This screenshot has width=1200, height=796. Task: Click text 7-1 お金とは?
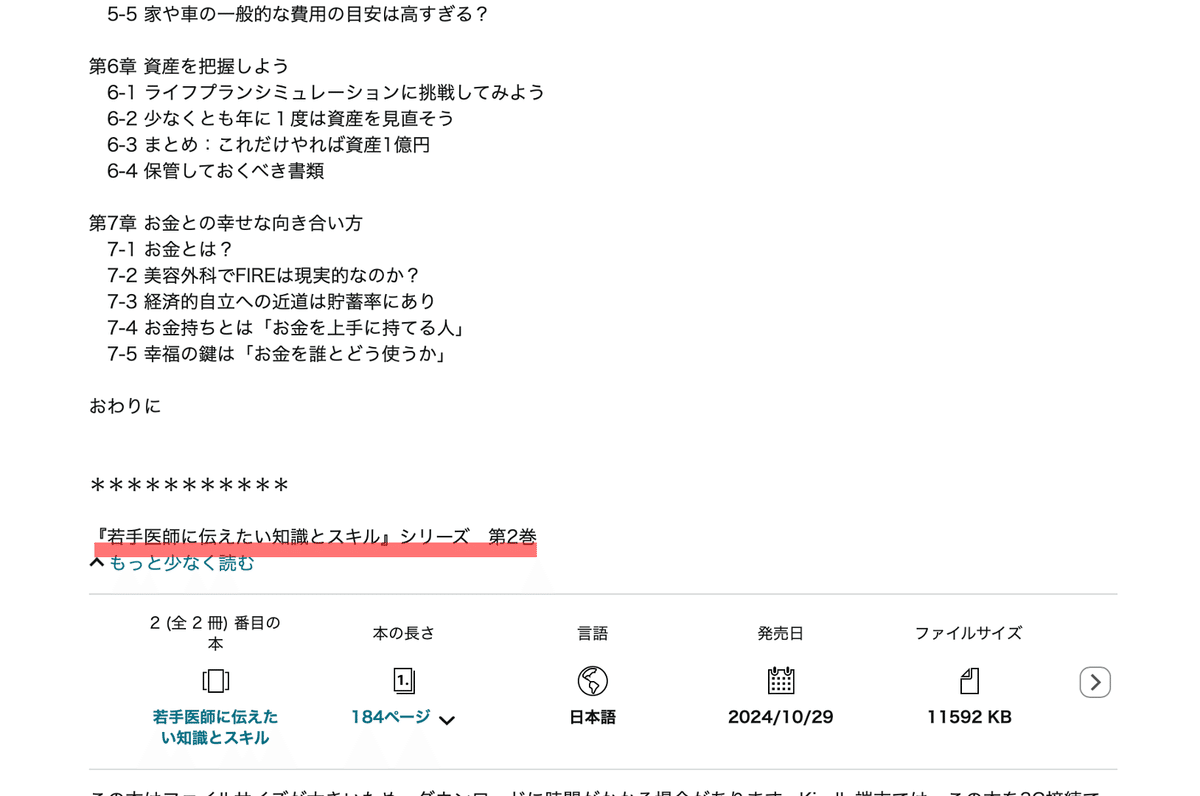pos(171,249)
